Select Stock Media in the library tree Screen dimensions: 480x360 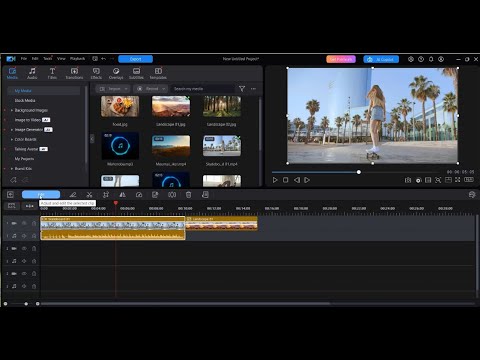25,100
